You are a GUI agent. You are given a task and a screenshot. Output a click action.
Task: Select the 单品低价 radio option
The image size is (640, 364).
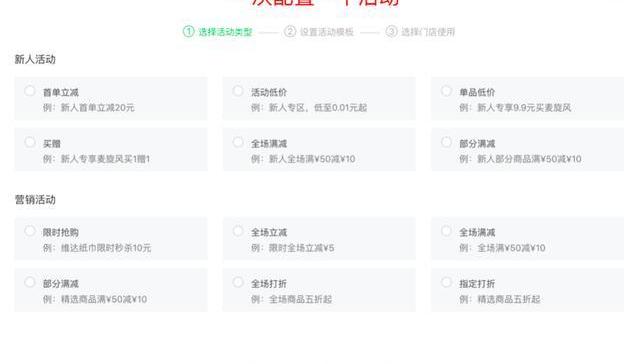[x=446, y=91]
